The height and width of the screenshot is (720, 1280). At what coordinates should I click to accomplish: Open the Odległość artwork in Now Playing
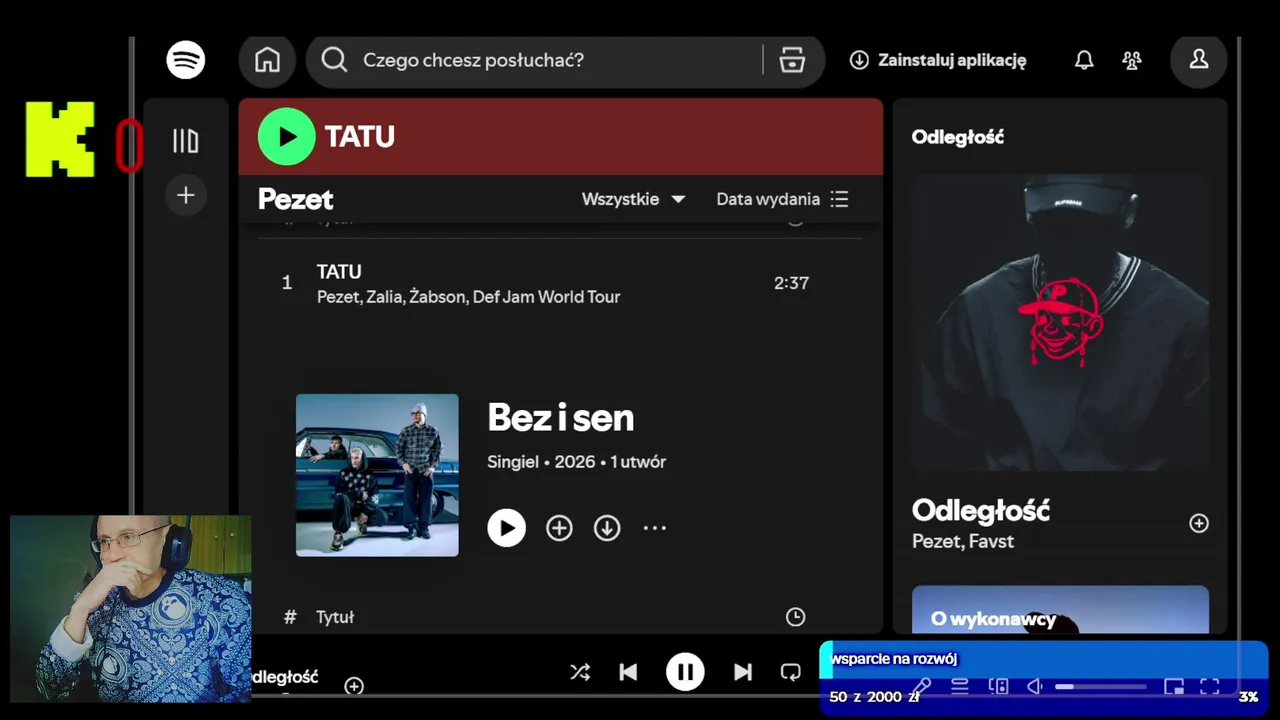point(1060,323)
